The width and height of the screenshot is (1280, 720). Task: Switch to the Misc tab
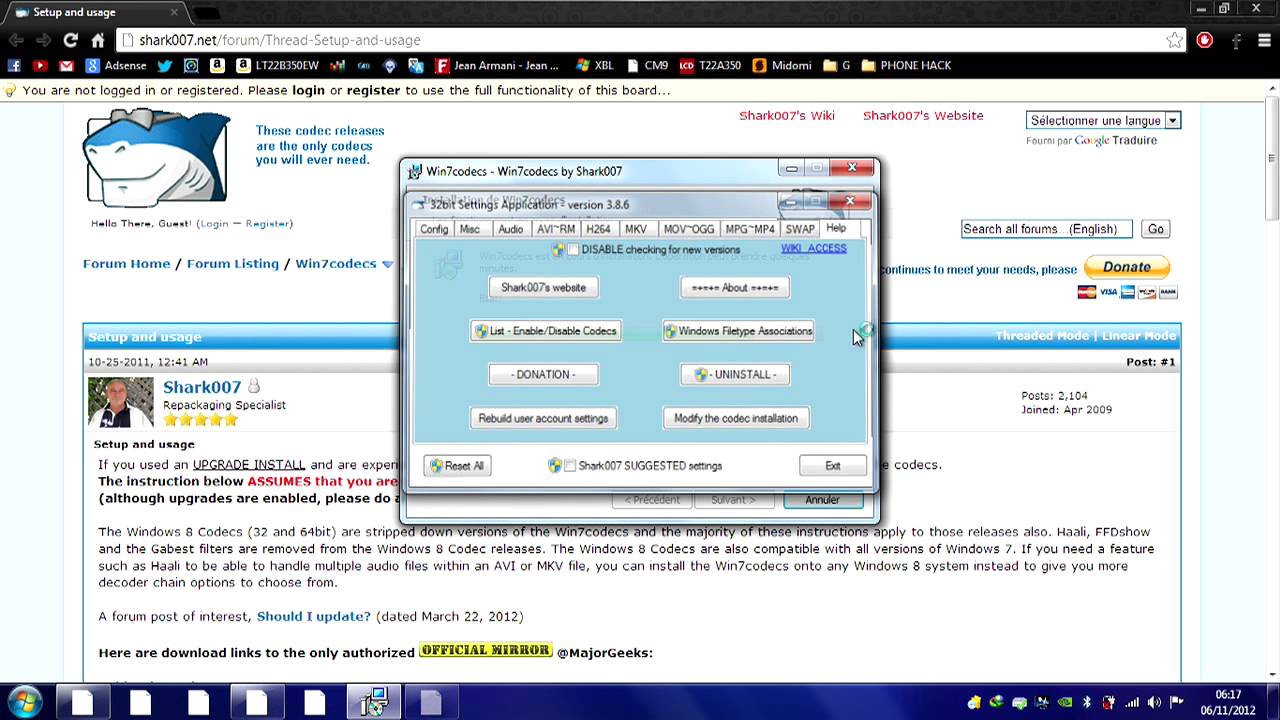(x=470, y=229)
